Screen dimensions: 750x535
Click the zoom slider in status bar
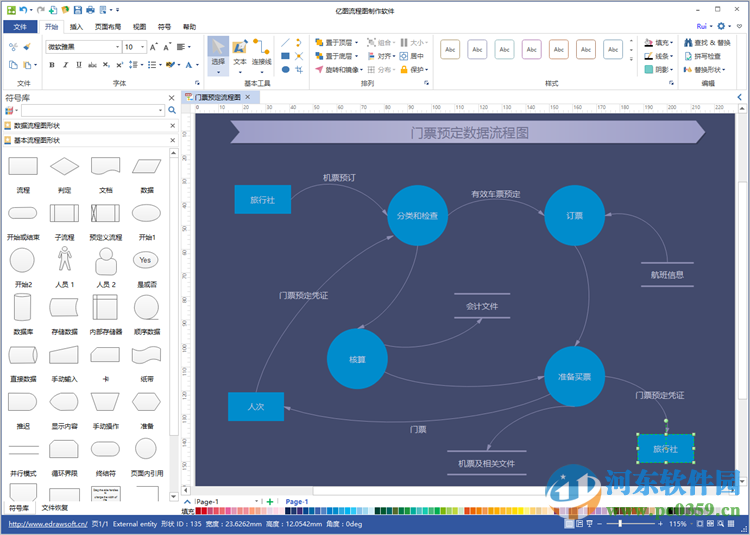click(x=629, y=524)
